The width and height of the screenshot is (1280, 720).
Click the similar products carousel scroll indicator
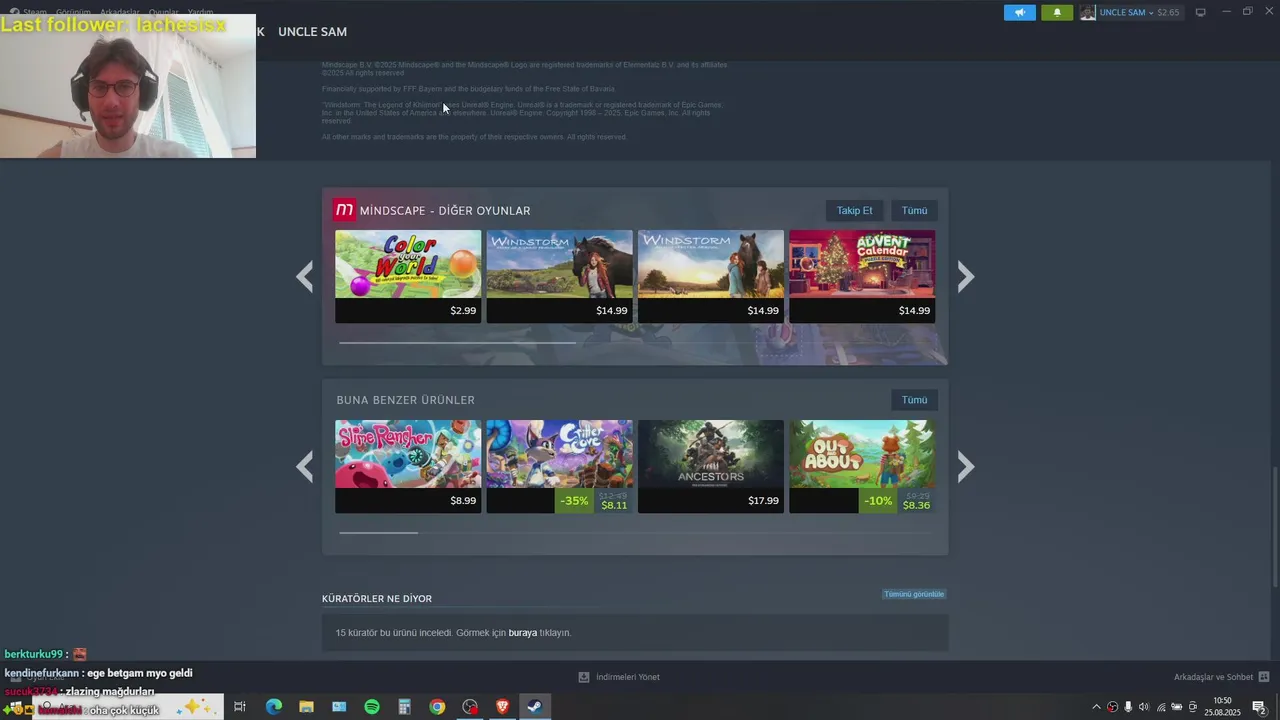point(378,532)
